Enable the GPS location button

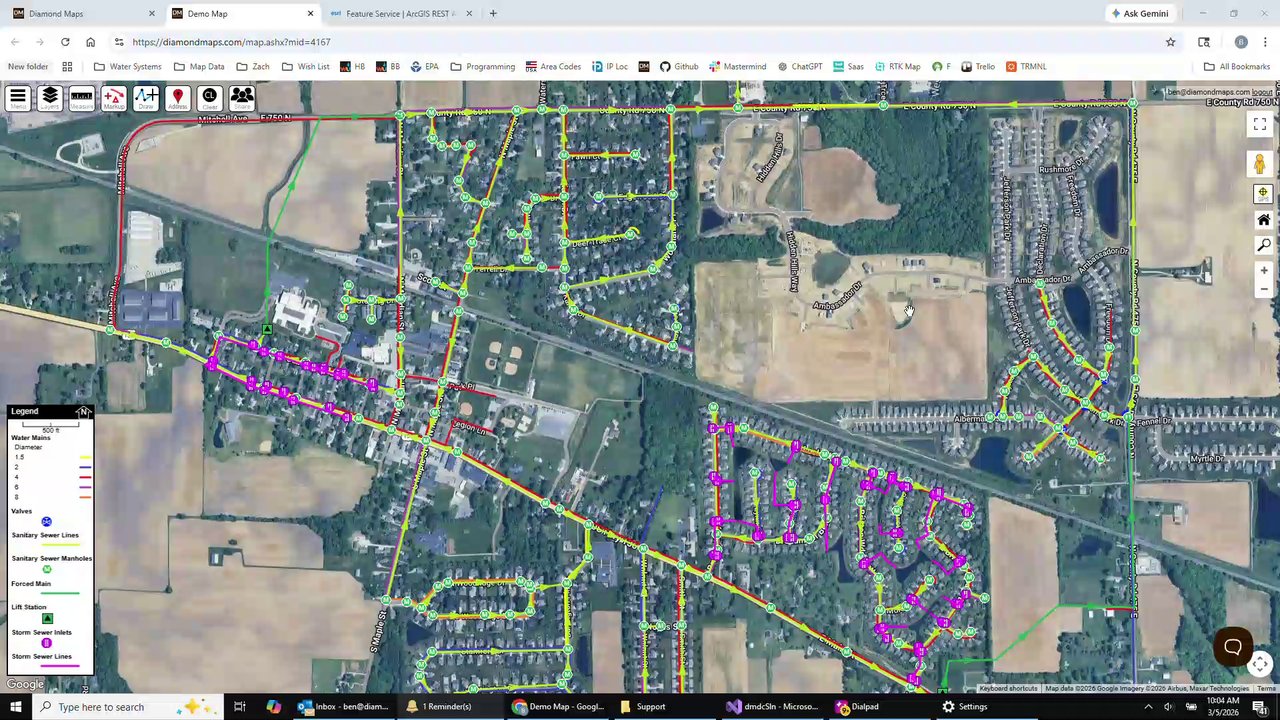(x=1263, y=193)
